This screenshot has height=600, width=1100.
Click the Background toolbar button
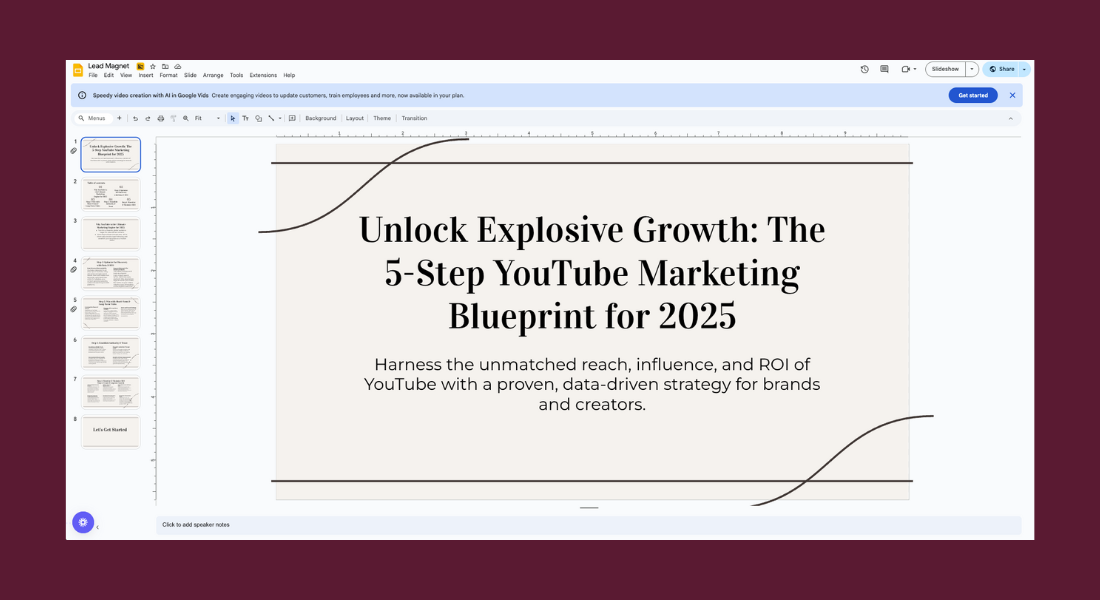click(321, 119)
